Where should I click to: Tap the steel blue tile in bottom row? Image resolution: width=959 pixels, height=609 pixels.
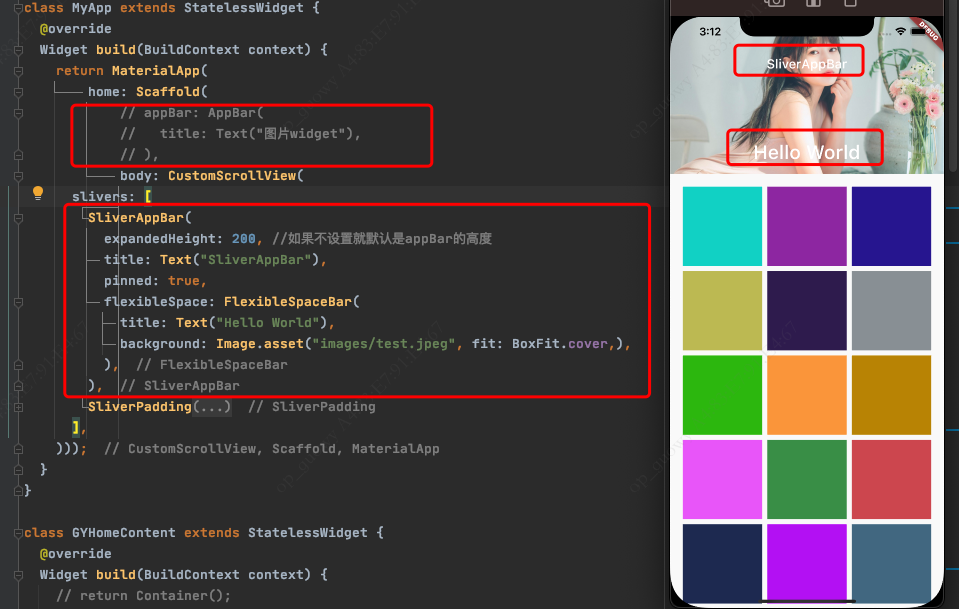pos(891,563)
